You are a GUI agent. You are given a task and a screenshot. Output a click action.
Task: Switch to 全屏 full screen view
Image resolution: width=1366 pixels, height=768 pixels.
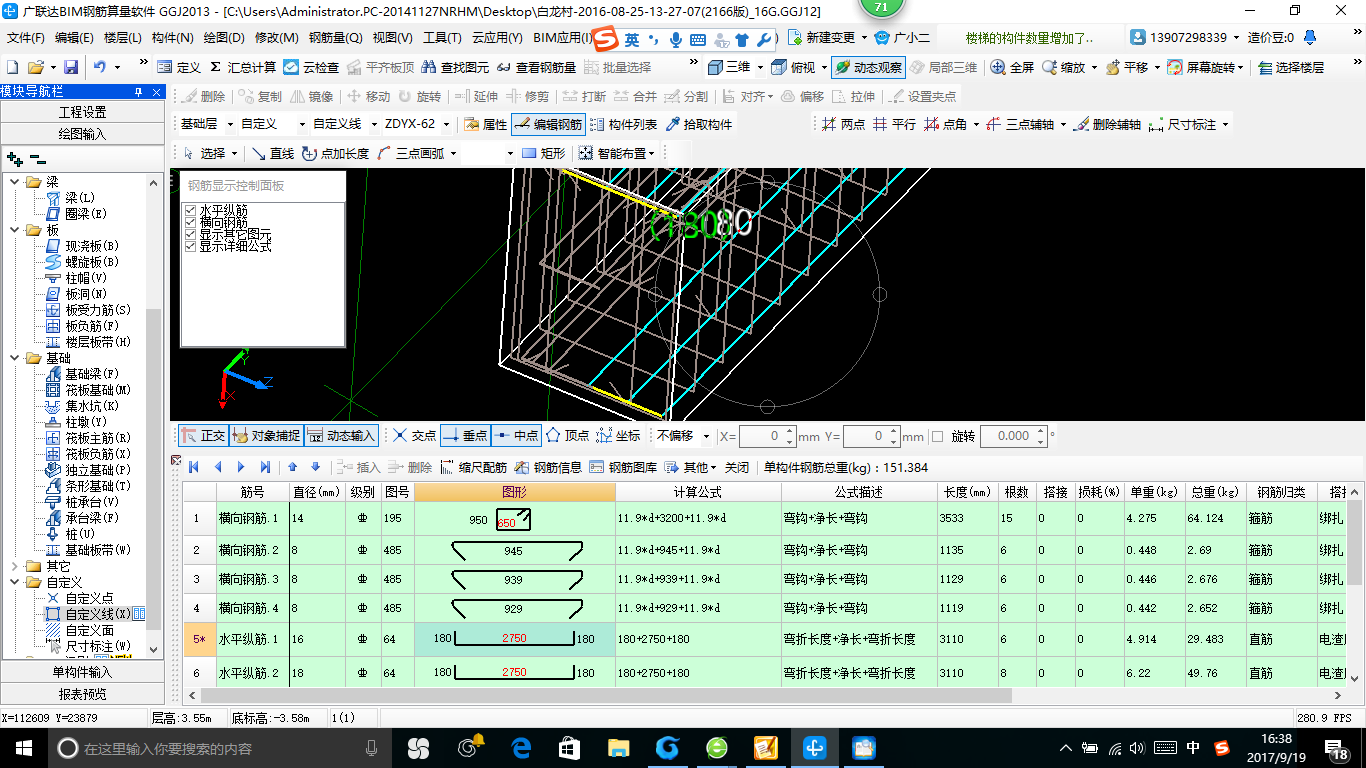(x=1012, y=67)
